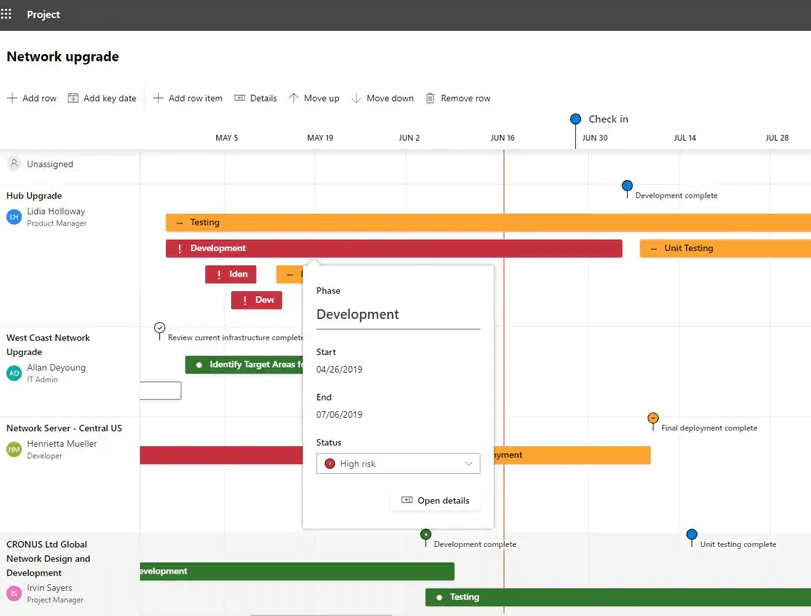
Task: Click the Unassigned row label
Action: 50,164
